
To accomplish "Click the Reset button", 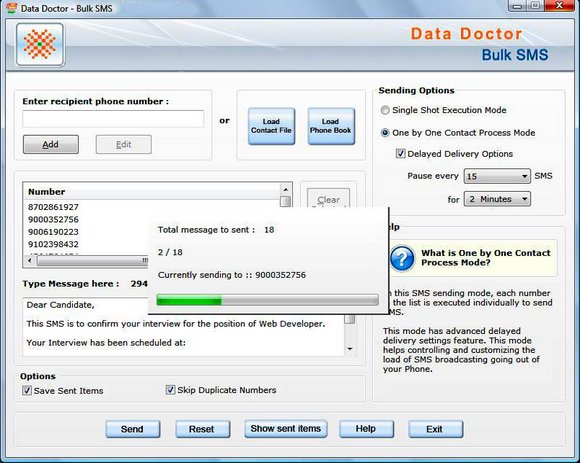I will (202, 429).
